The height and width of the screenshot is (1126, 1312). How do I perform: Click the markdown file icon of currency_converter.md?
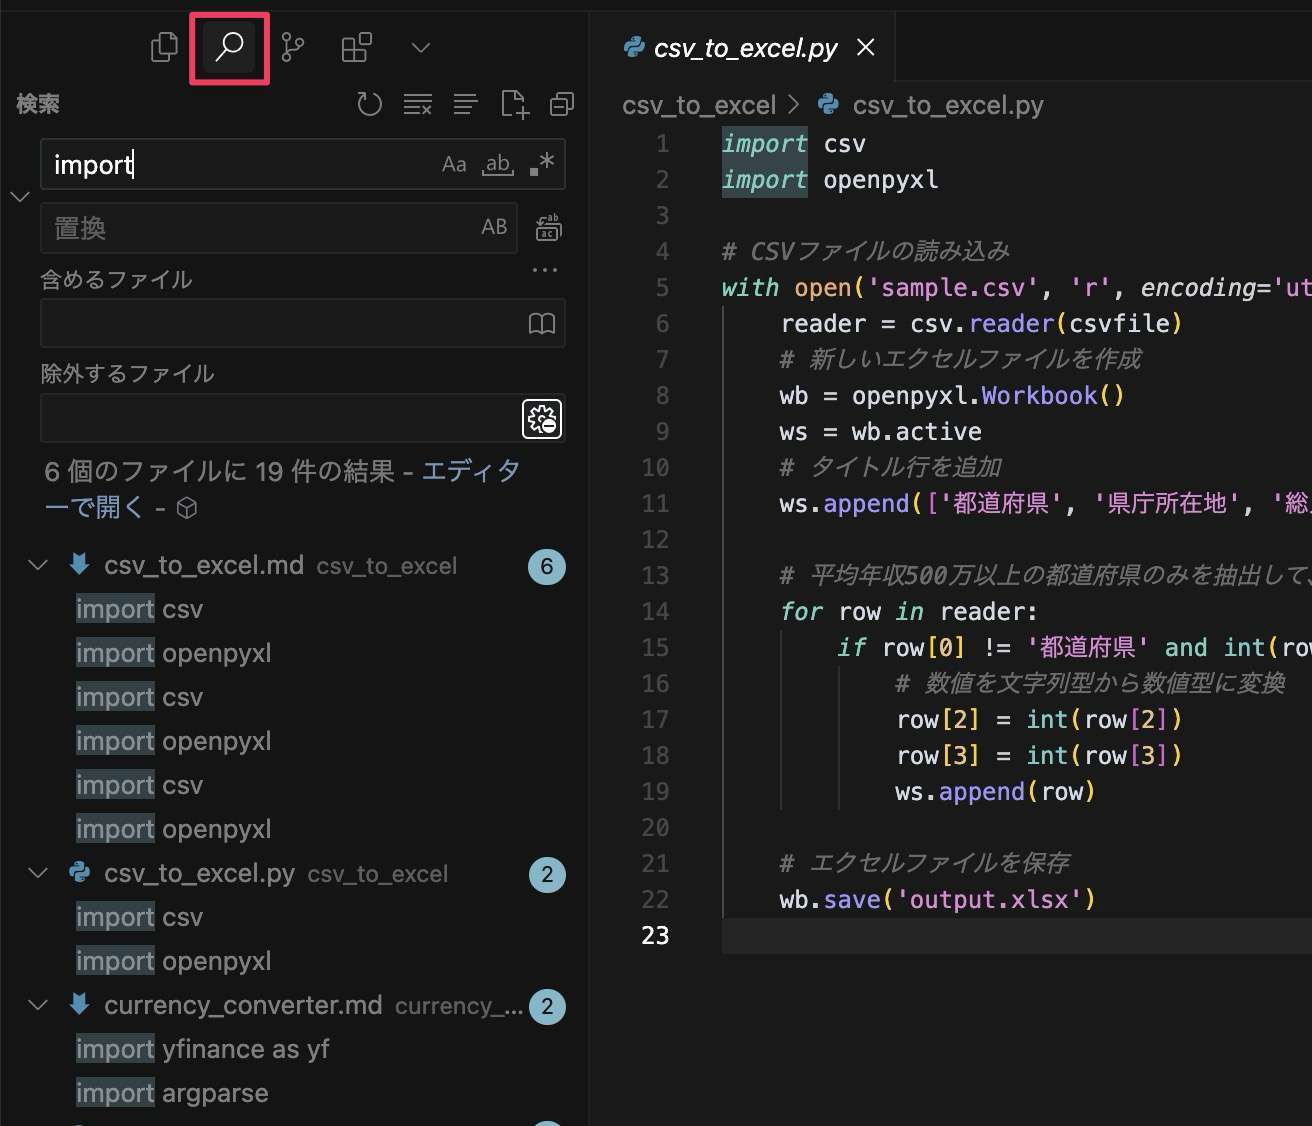click(x=79, y=1003)
